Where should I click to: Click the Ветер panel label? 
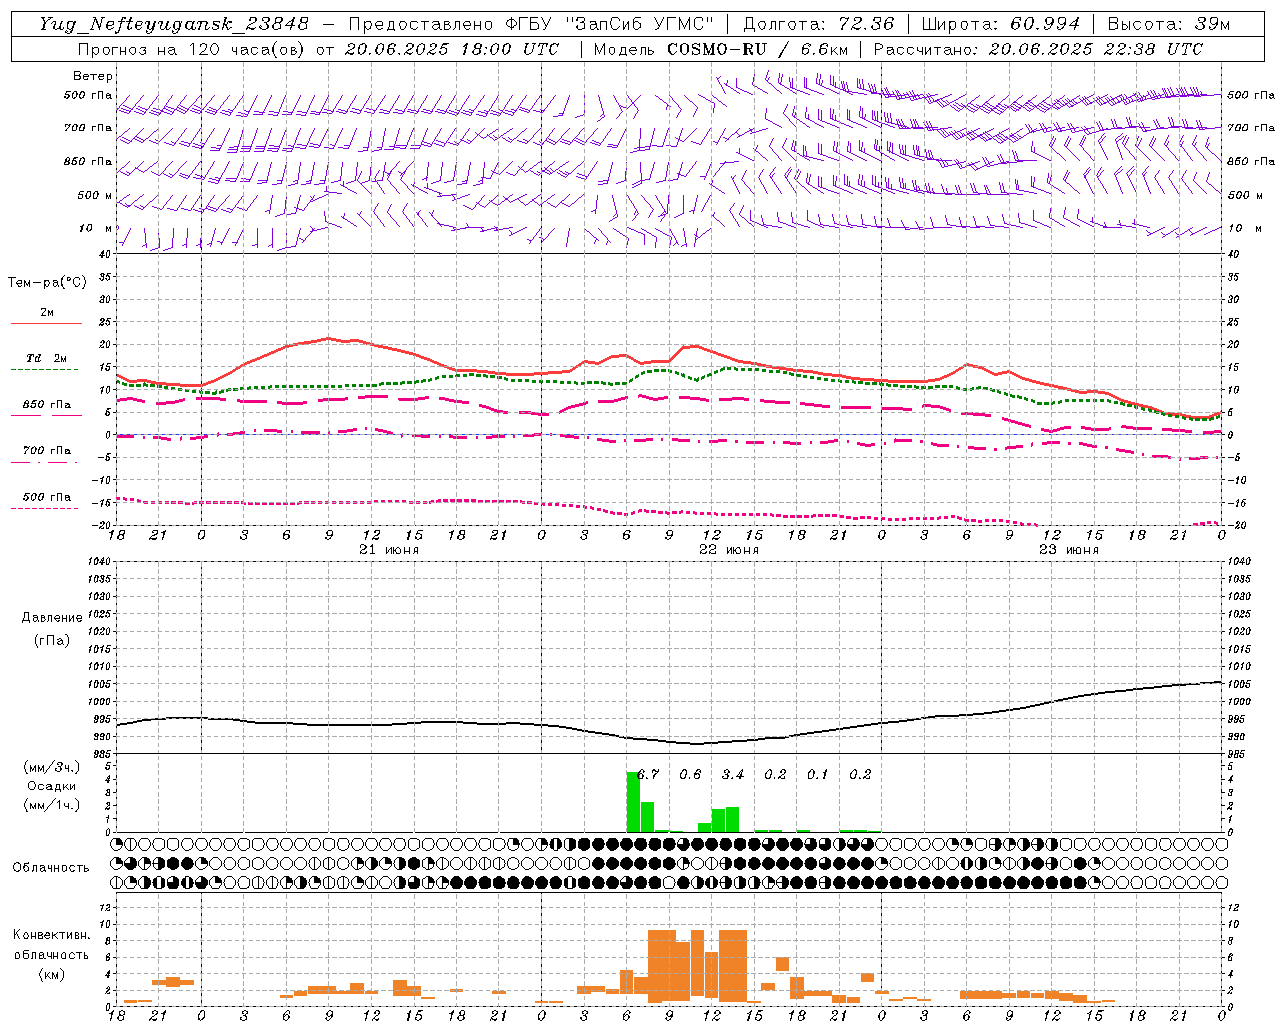coord(93,76)
